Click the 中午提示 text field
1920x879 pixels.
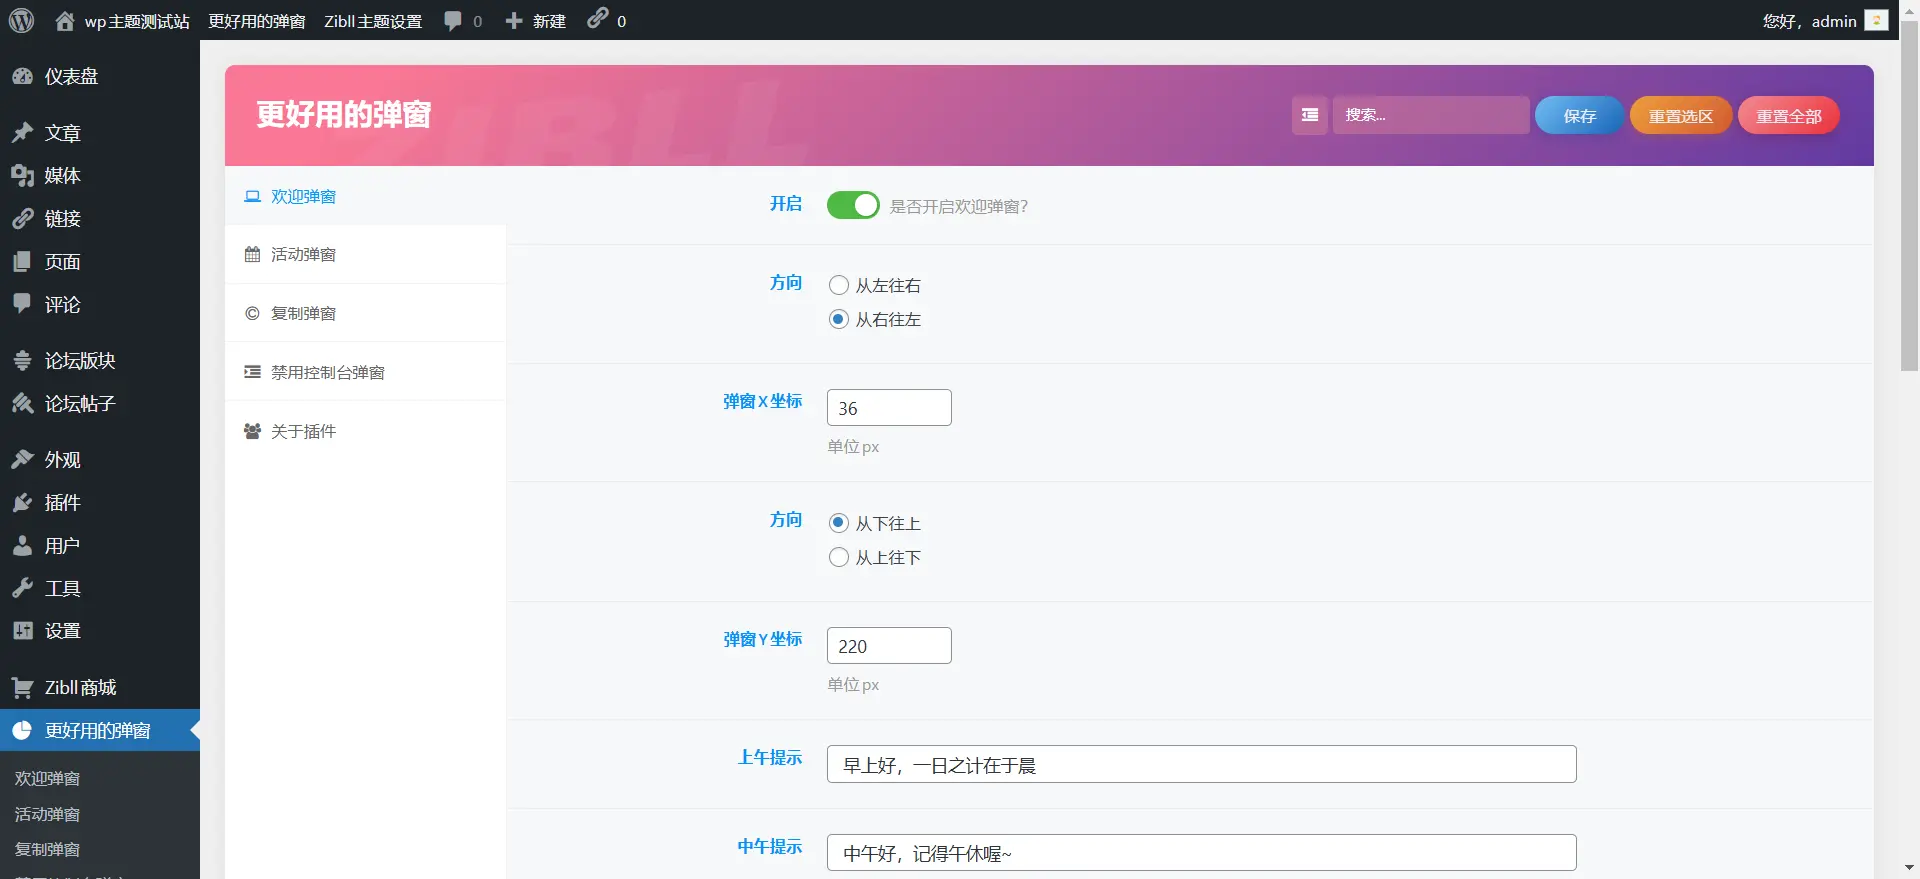tap(1202, 852)
